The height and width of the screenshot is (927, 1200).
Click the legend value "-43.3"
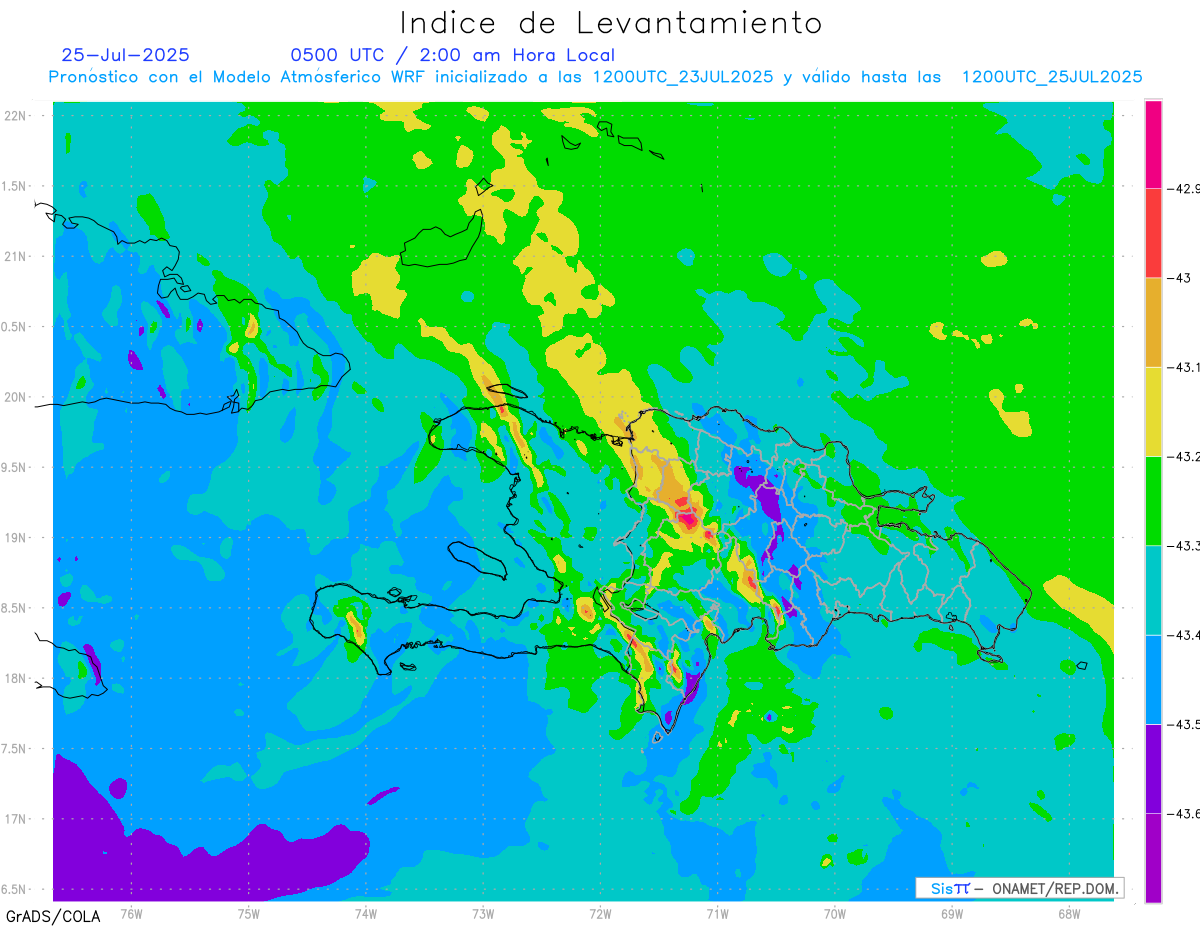click(1184, 545)
